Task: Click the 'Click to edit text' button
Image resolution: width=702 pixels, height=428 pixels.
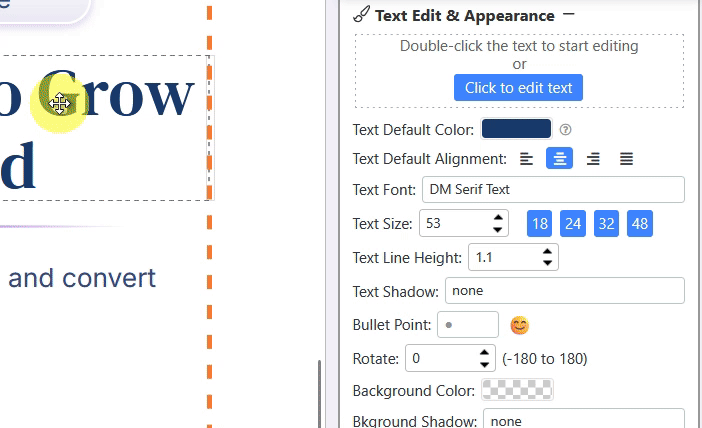Action: click(x=518, y=88)
